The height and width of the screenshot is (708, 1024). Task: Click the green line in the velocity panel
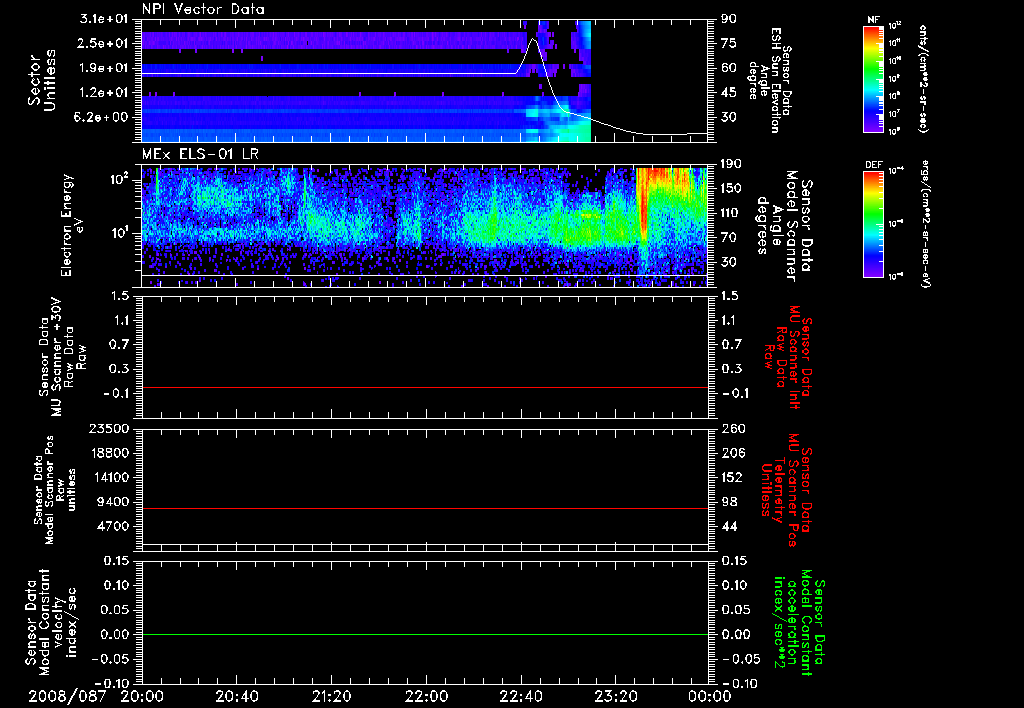(425, 634)
